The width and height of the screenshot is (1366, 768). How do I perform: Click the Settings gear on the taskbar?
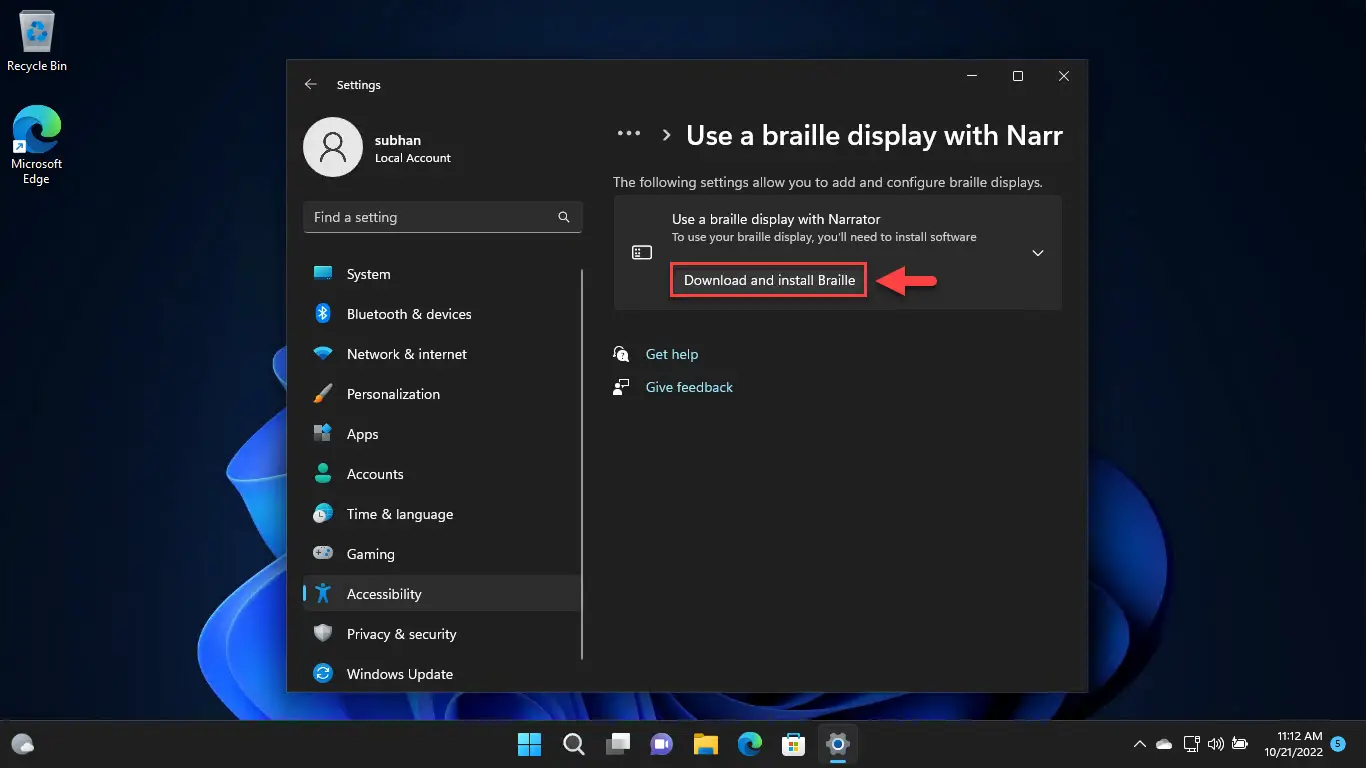pyautogui.click(x=838, y=744)
